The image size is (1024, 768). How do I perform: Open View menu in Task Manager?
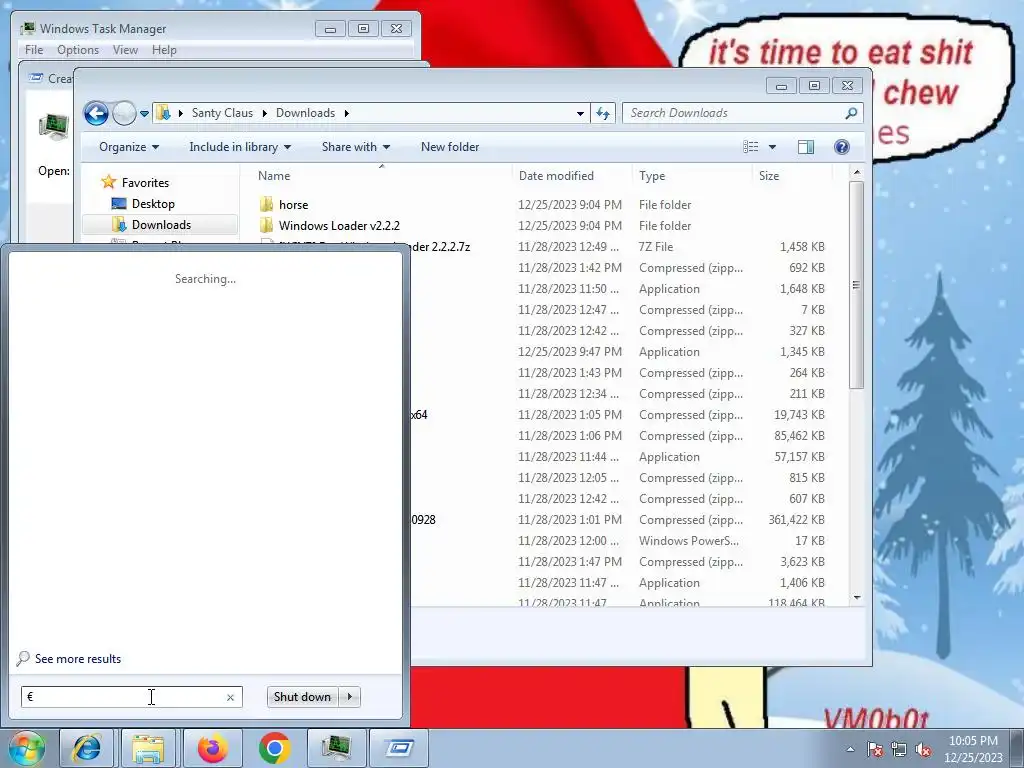click(125, 50)
